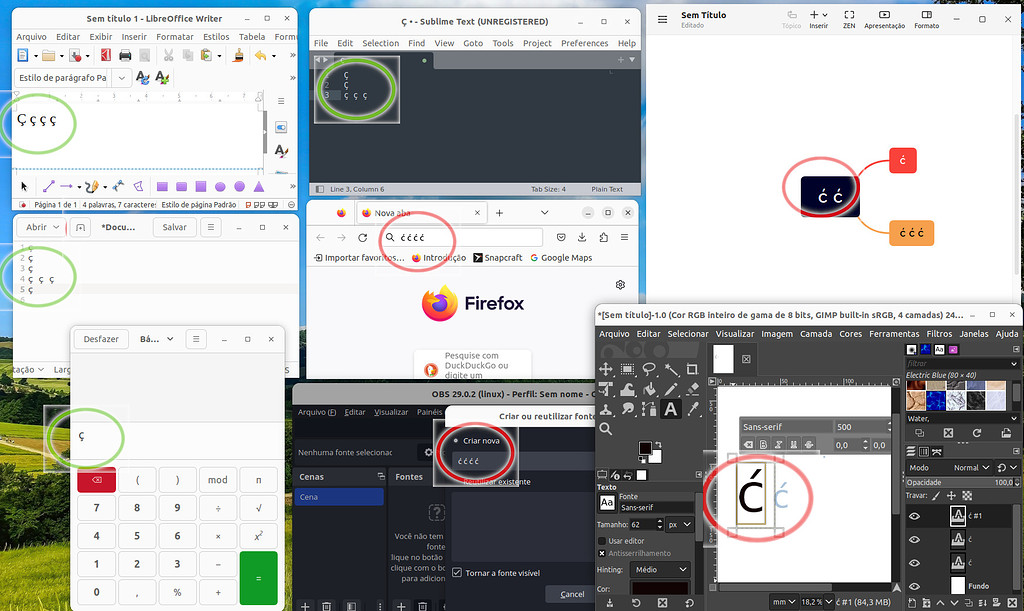The width and height of the screenshot is (1024, 611).
Task: Open the Hinting Médio dropdown in GIMP
Action: click(x=658, y=570)
